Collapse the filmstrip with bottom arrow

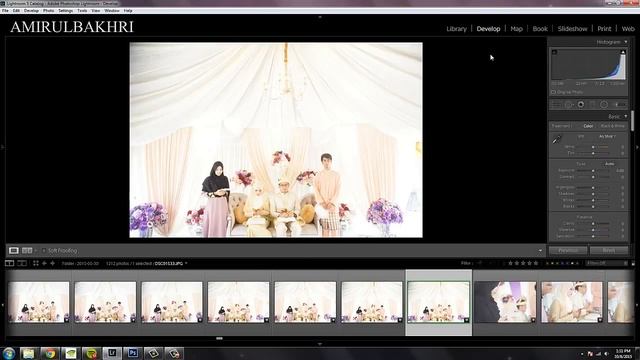(x=320, y=344)
